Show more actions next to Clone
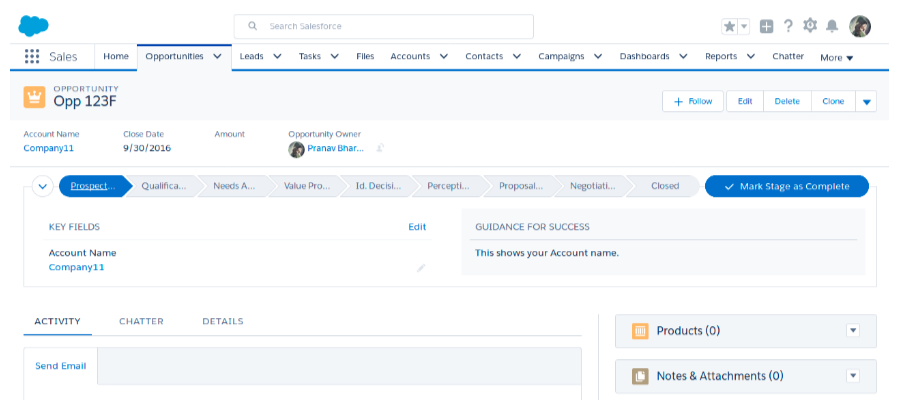 coord(866,101)
